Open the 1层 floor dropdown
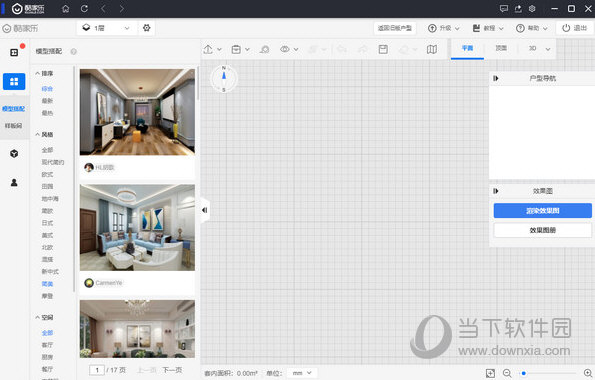 (107, 28)
